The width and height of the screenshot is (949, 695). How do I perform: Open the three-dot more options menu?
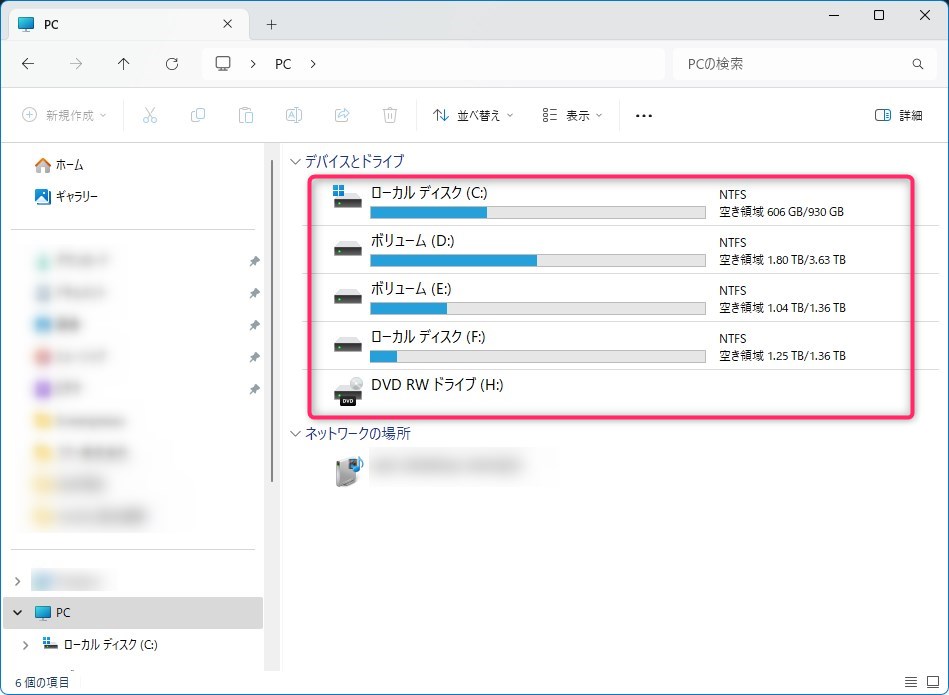(x=644, y=115)
